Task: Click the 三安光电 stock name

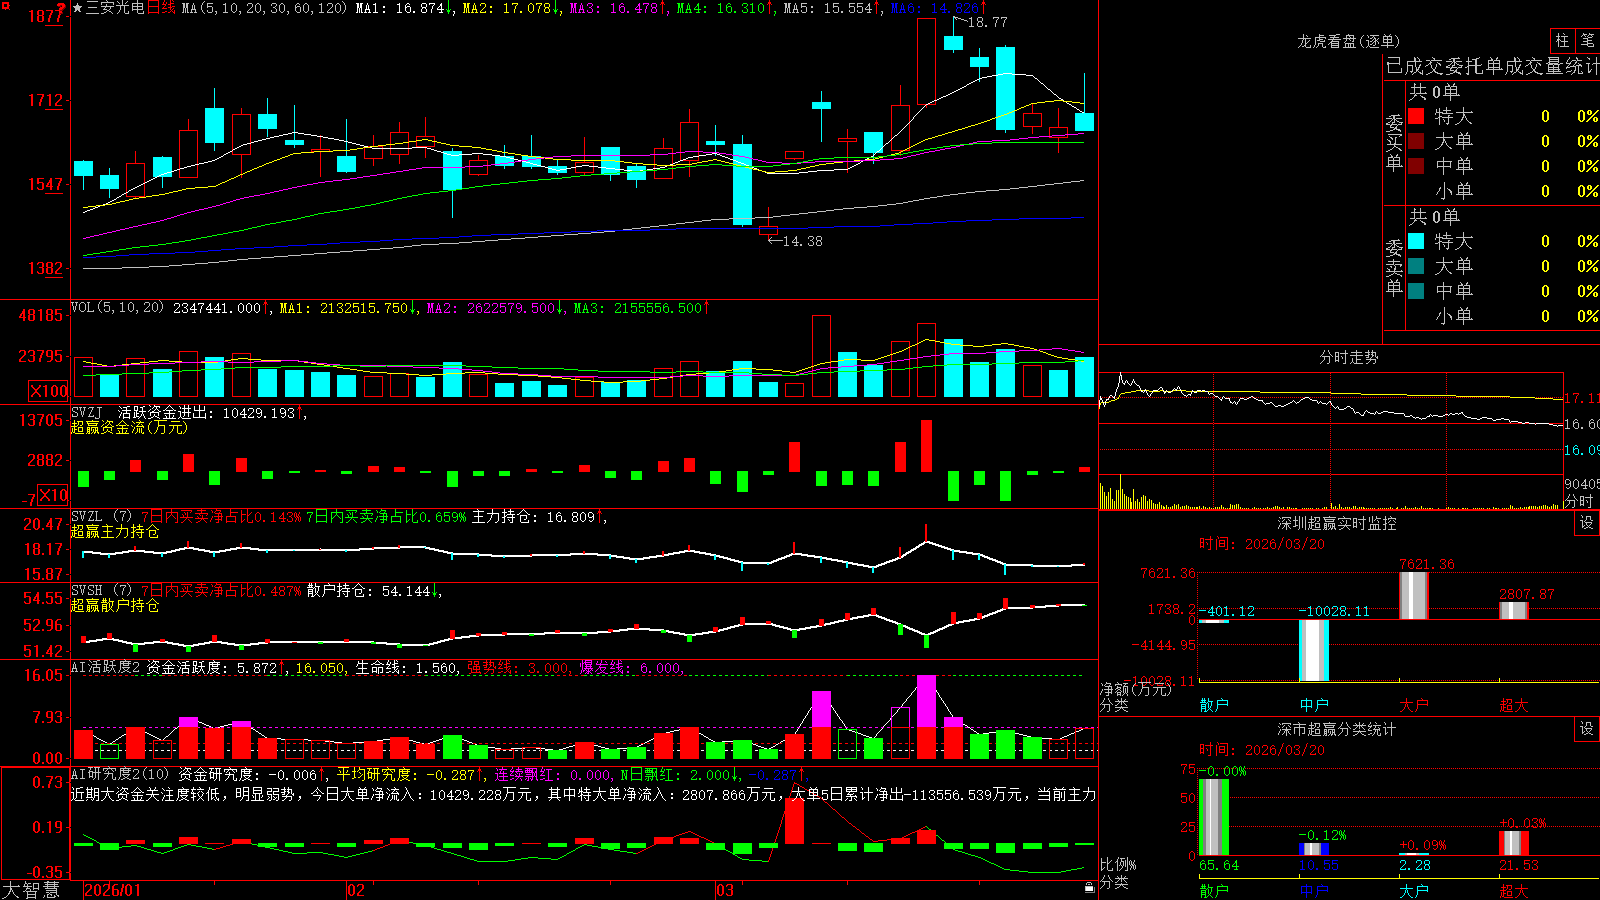Action: coord(115,8)
